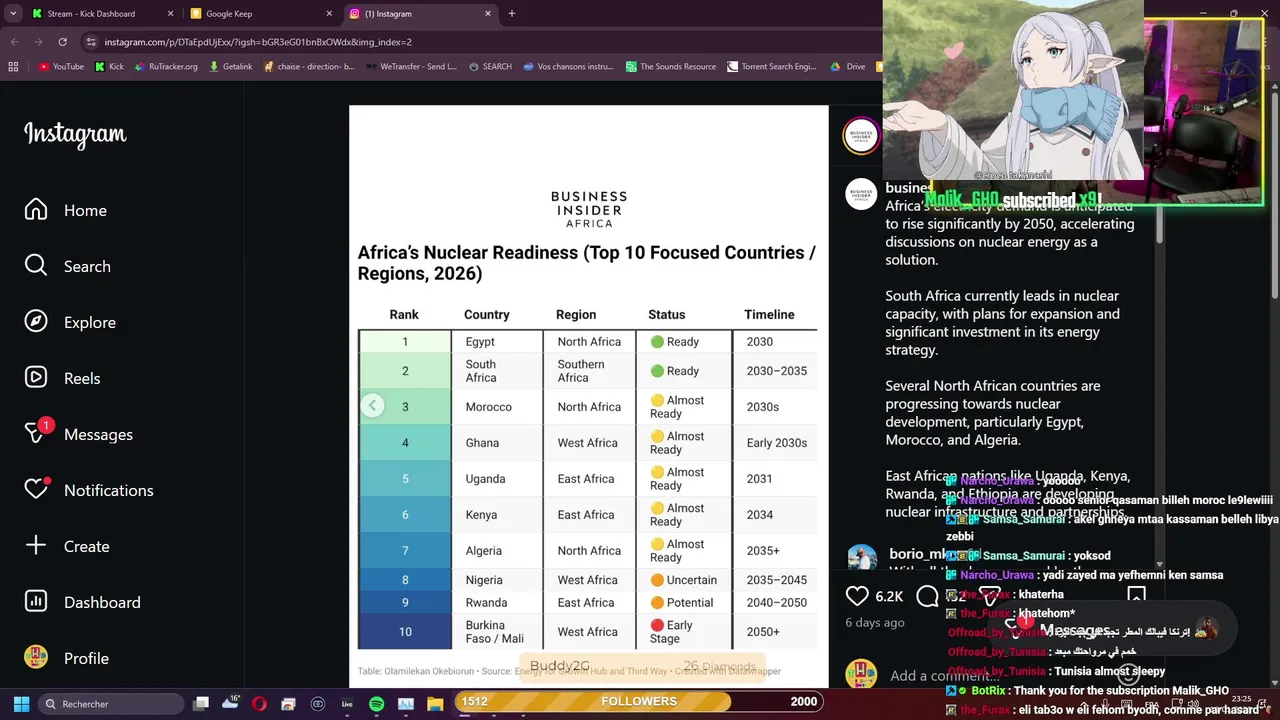This screenshot has height=720, width=1280.
Task: Open the apps grid shortcut
Action: [13, 67]
